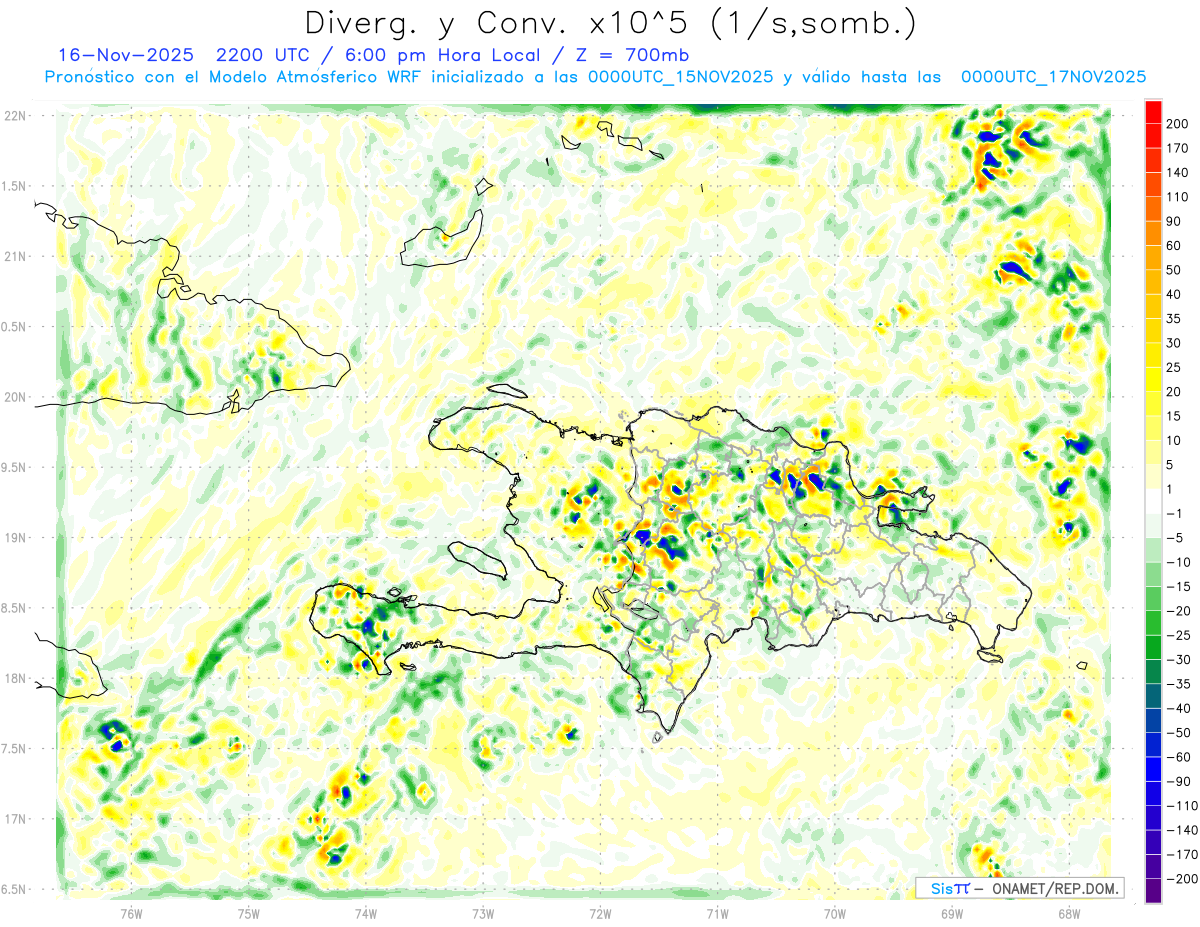
Task: Click the dark purple bottom segment of the color scale
Action: [x=1153, y=890]
